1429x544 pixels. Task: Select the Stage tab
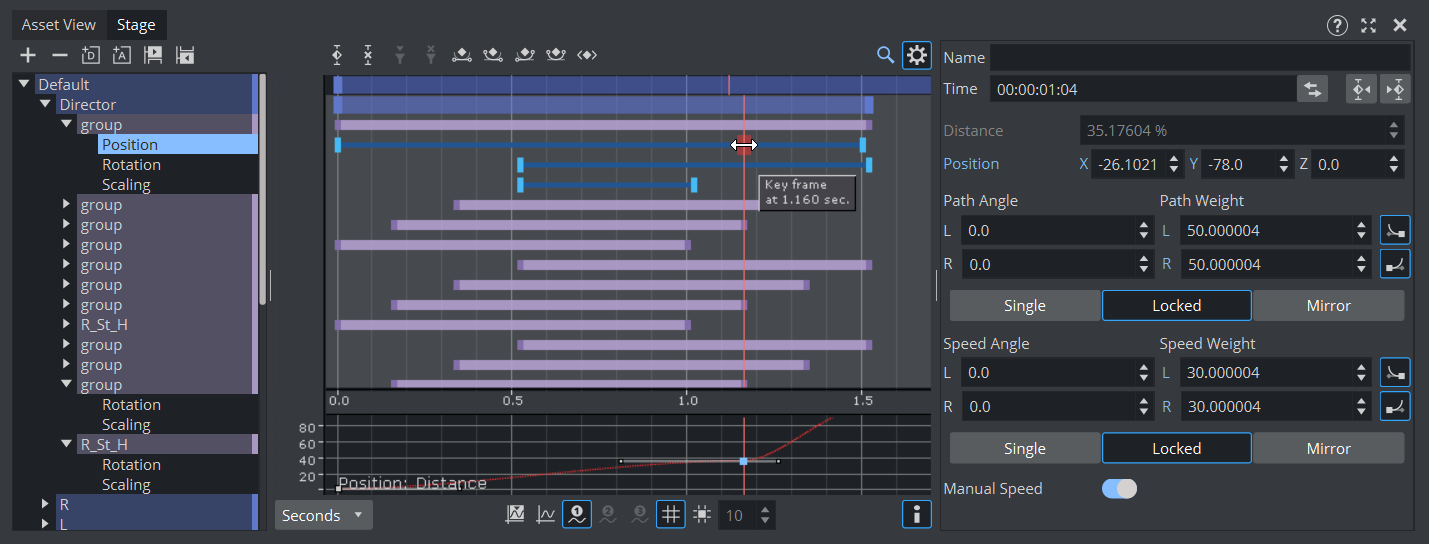(x=136, y=25)
